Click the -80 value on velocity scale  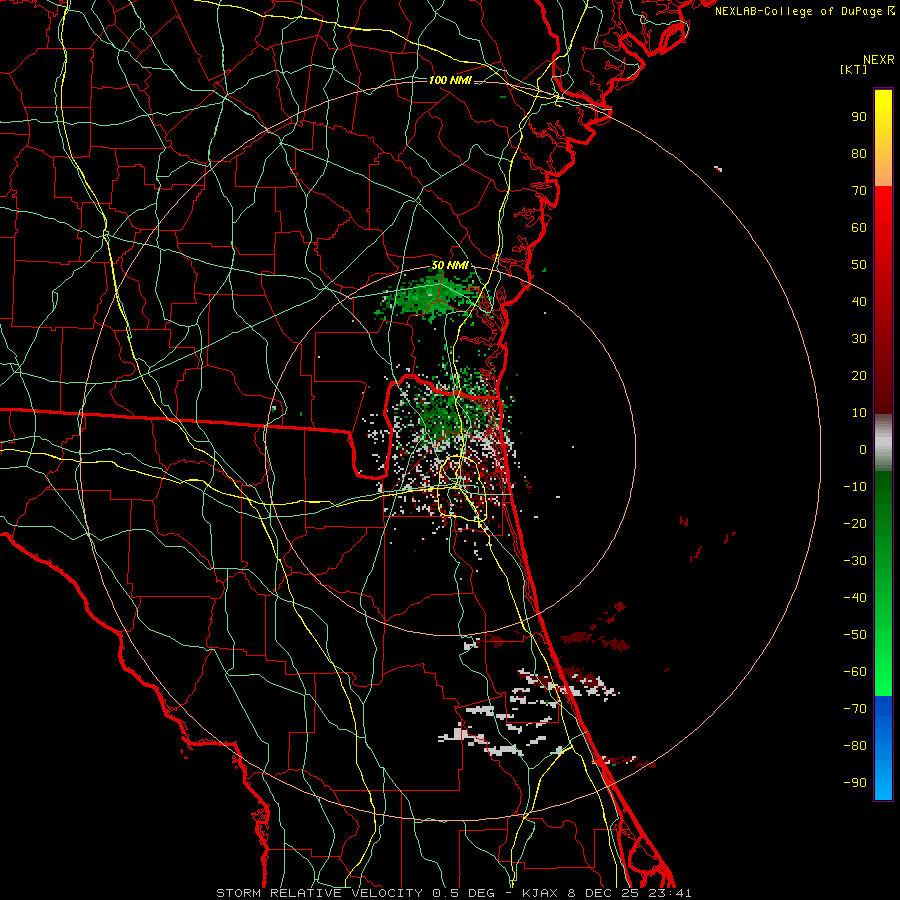coord(855,746)
